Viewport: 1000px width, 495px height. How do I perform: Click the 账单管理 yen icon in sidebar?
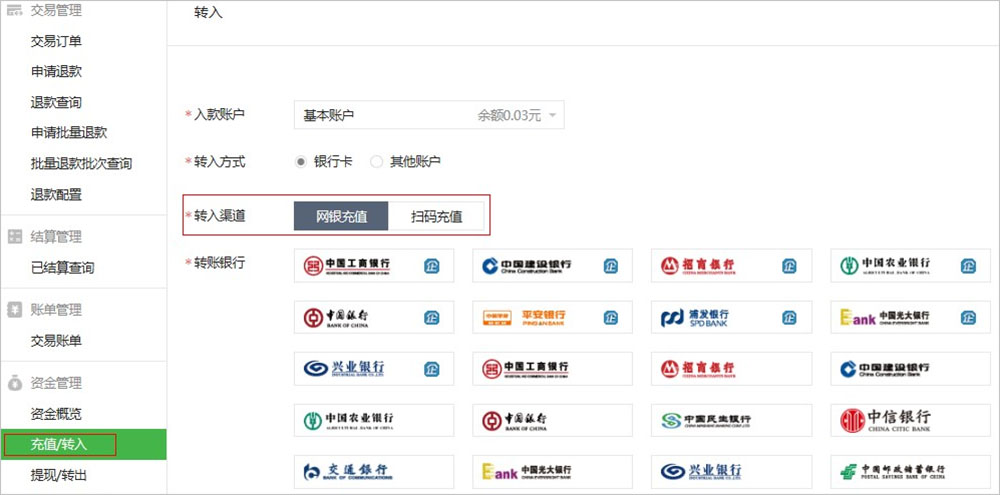point(14,310)
